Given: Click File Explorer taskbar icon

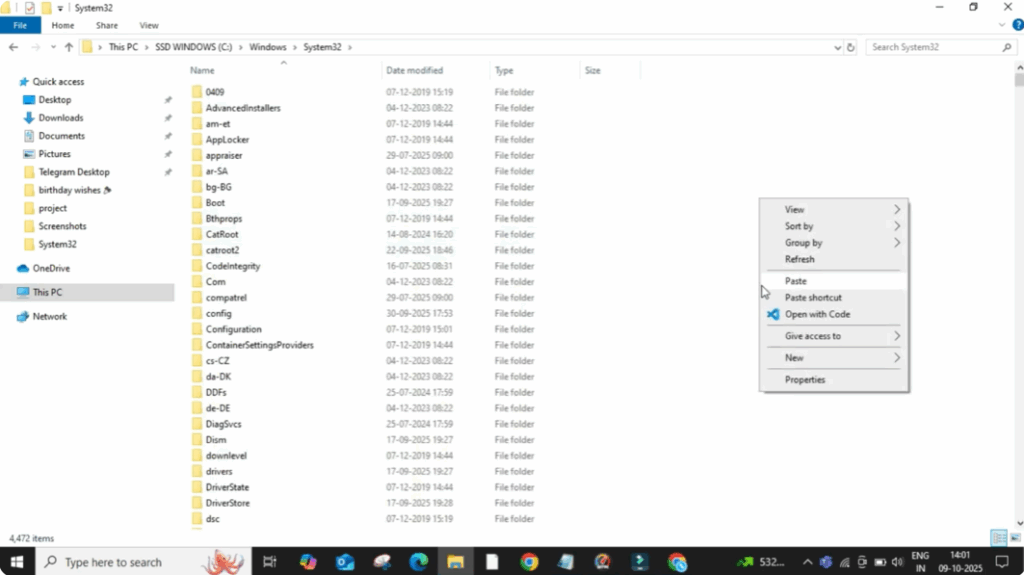Looking at the screenshot, I should 455,562.
